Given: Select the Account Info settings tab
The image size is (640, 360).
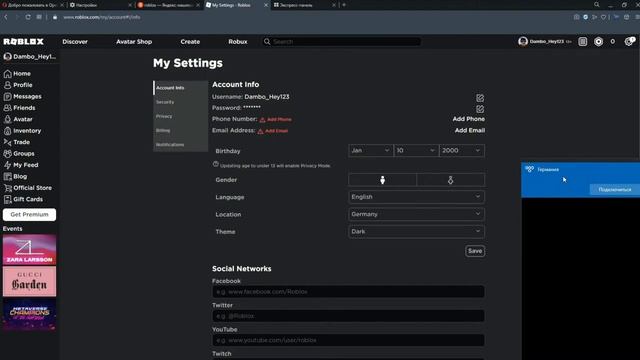Looking at the screenshot, I should 180,88.
